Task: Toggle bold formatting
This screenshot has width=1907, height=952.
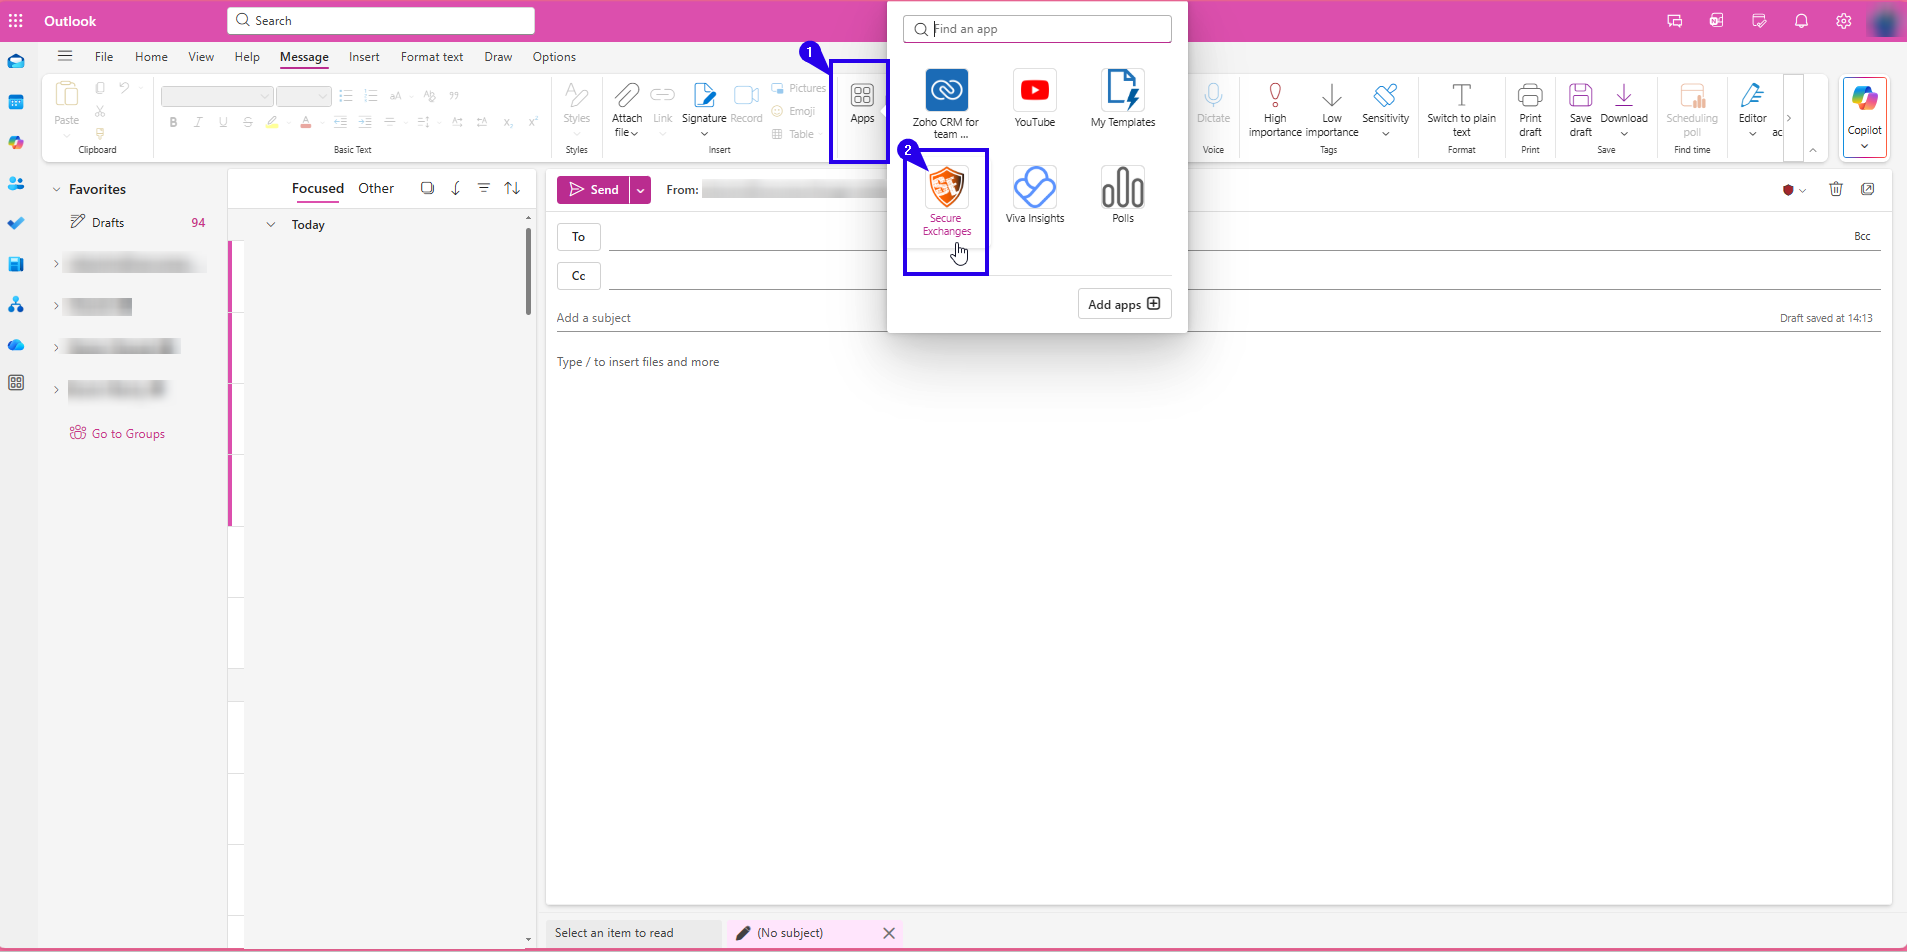Action: [173, 122]
